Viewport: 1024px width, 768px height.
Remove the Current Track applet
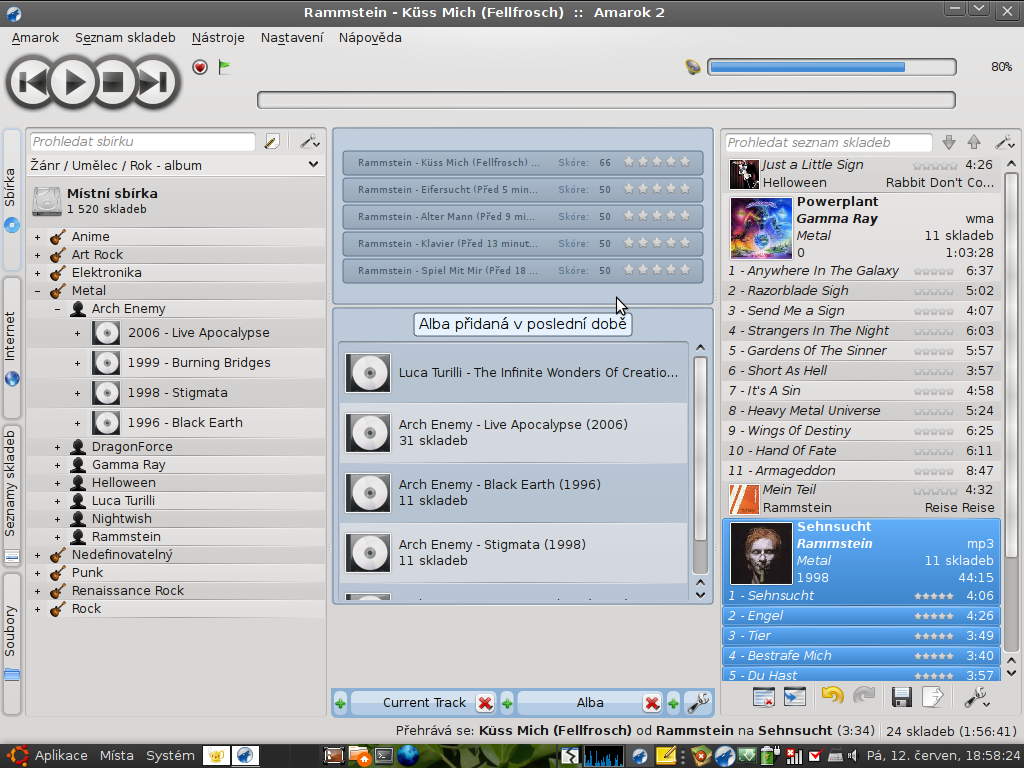[485, 703]
